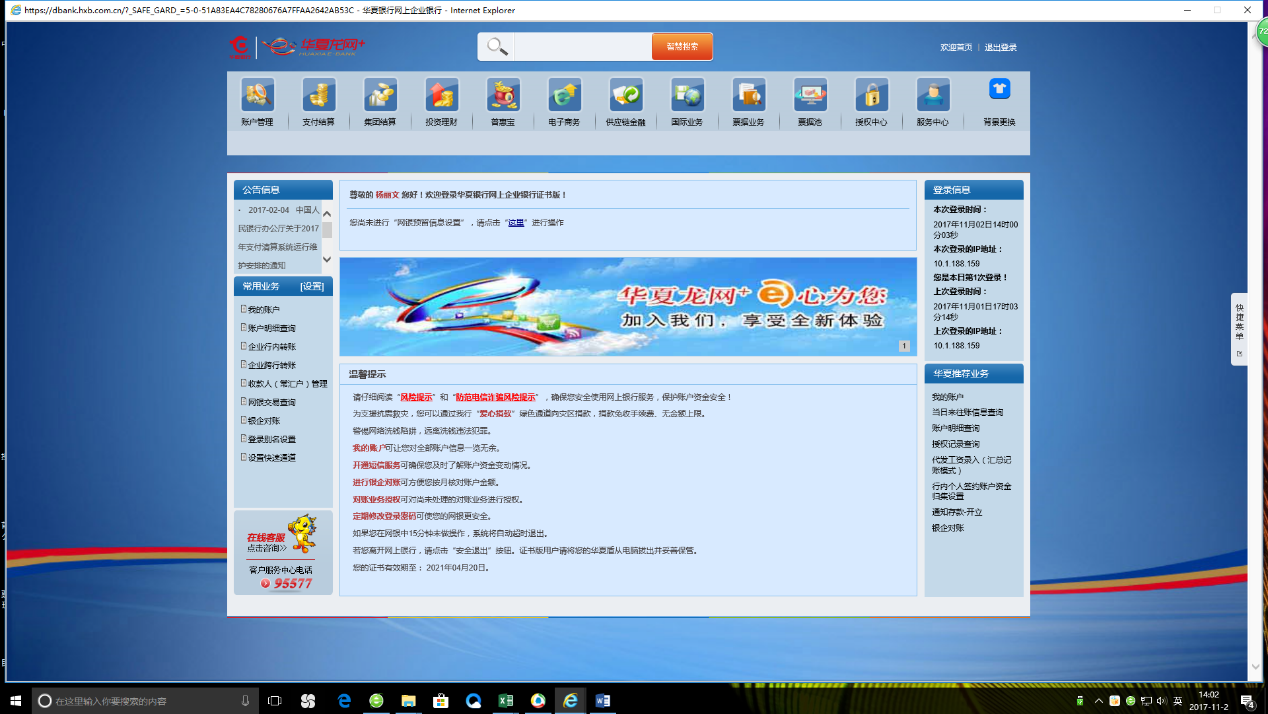Open the 授权中心 padlock icon

[x=871, y=95]
